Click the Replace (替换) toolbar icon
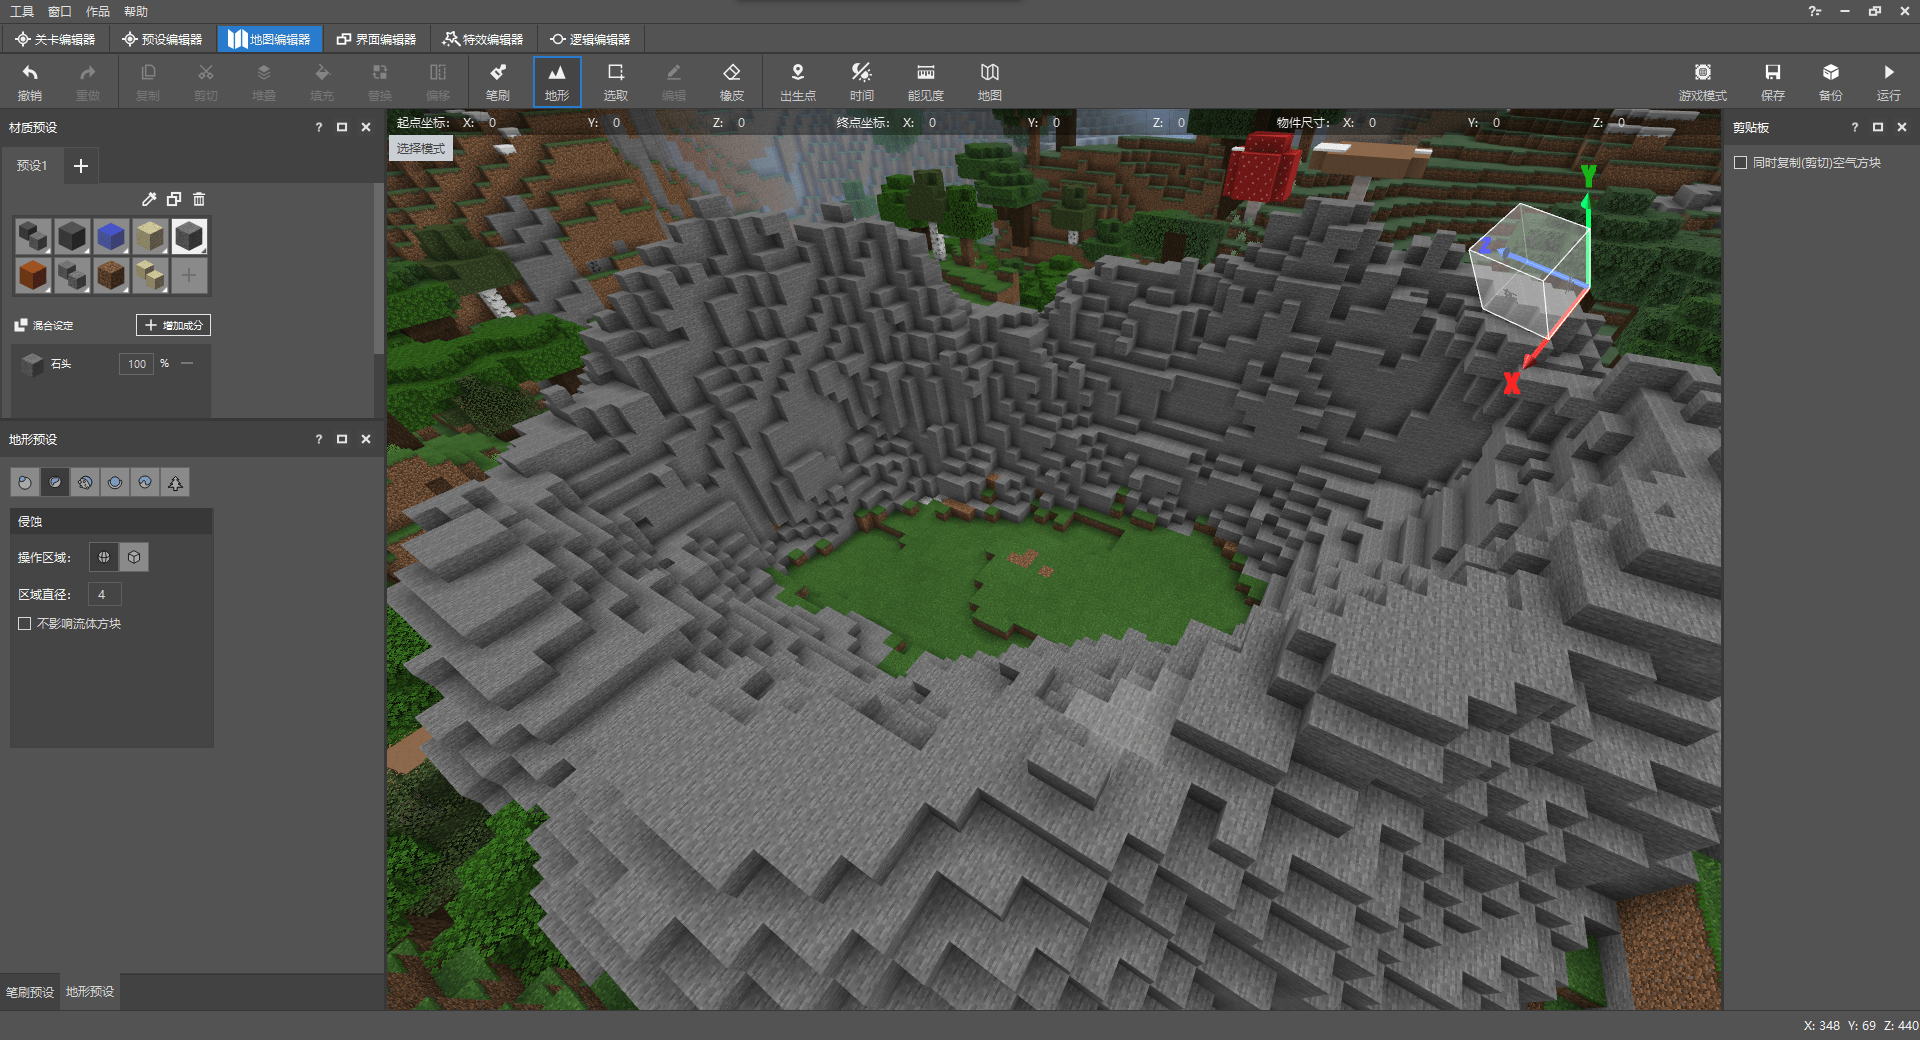Viewport: 1920px width, 1040px height. (380, 81)
